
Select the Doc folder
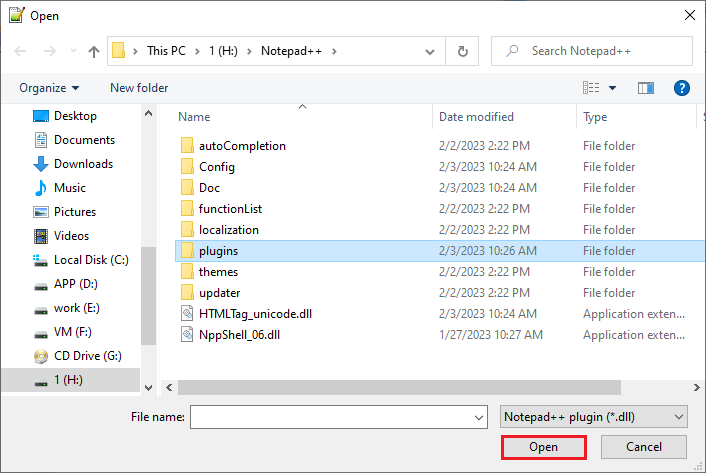point(209,188)
